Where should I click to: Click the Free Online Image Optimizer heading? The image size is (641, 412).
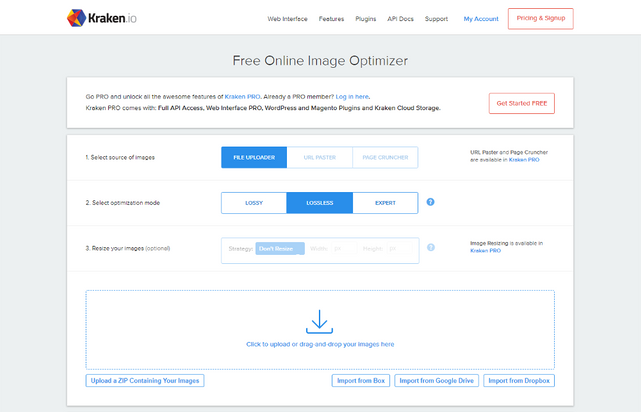tap(320, 60)
